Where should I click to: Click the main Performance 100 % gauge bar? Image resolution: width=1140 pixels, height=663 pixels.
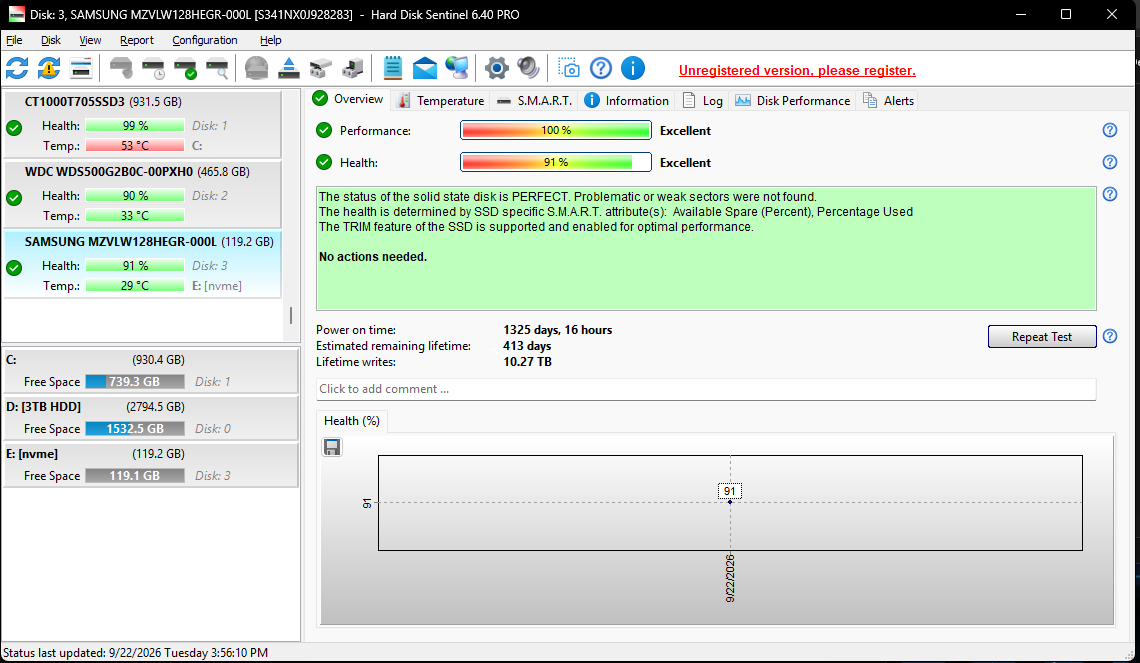point(556,130)
